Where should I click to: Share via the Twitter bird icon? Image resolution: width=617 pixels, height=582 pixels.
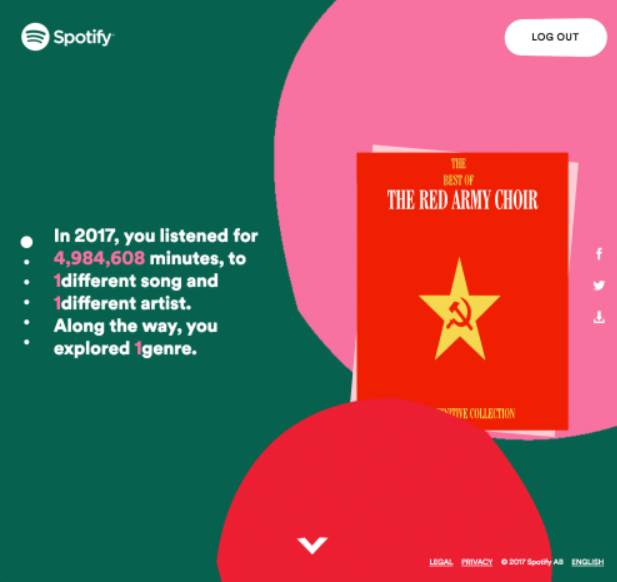pos(599,285)
